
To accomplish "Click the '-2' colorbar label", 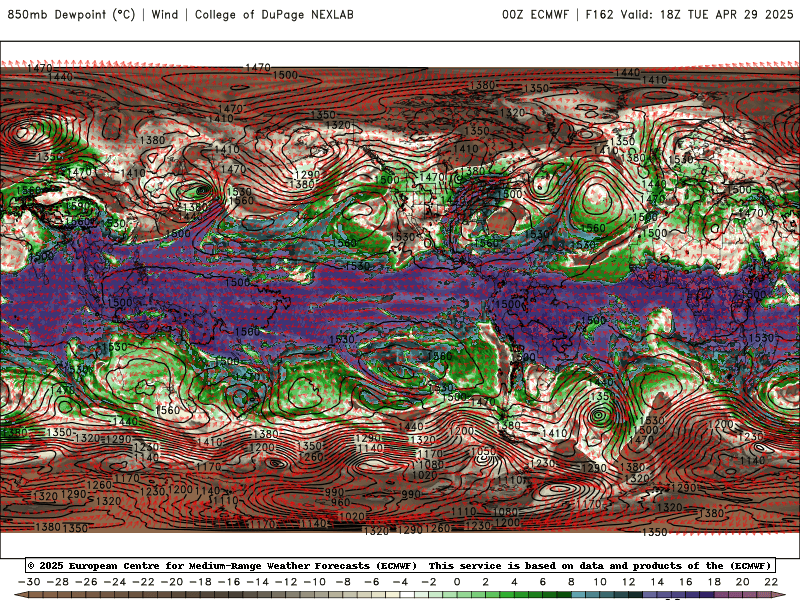I will click(x=429, y=582).
